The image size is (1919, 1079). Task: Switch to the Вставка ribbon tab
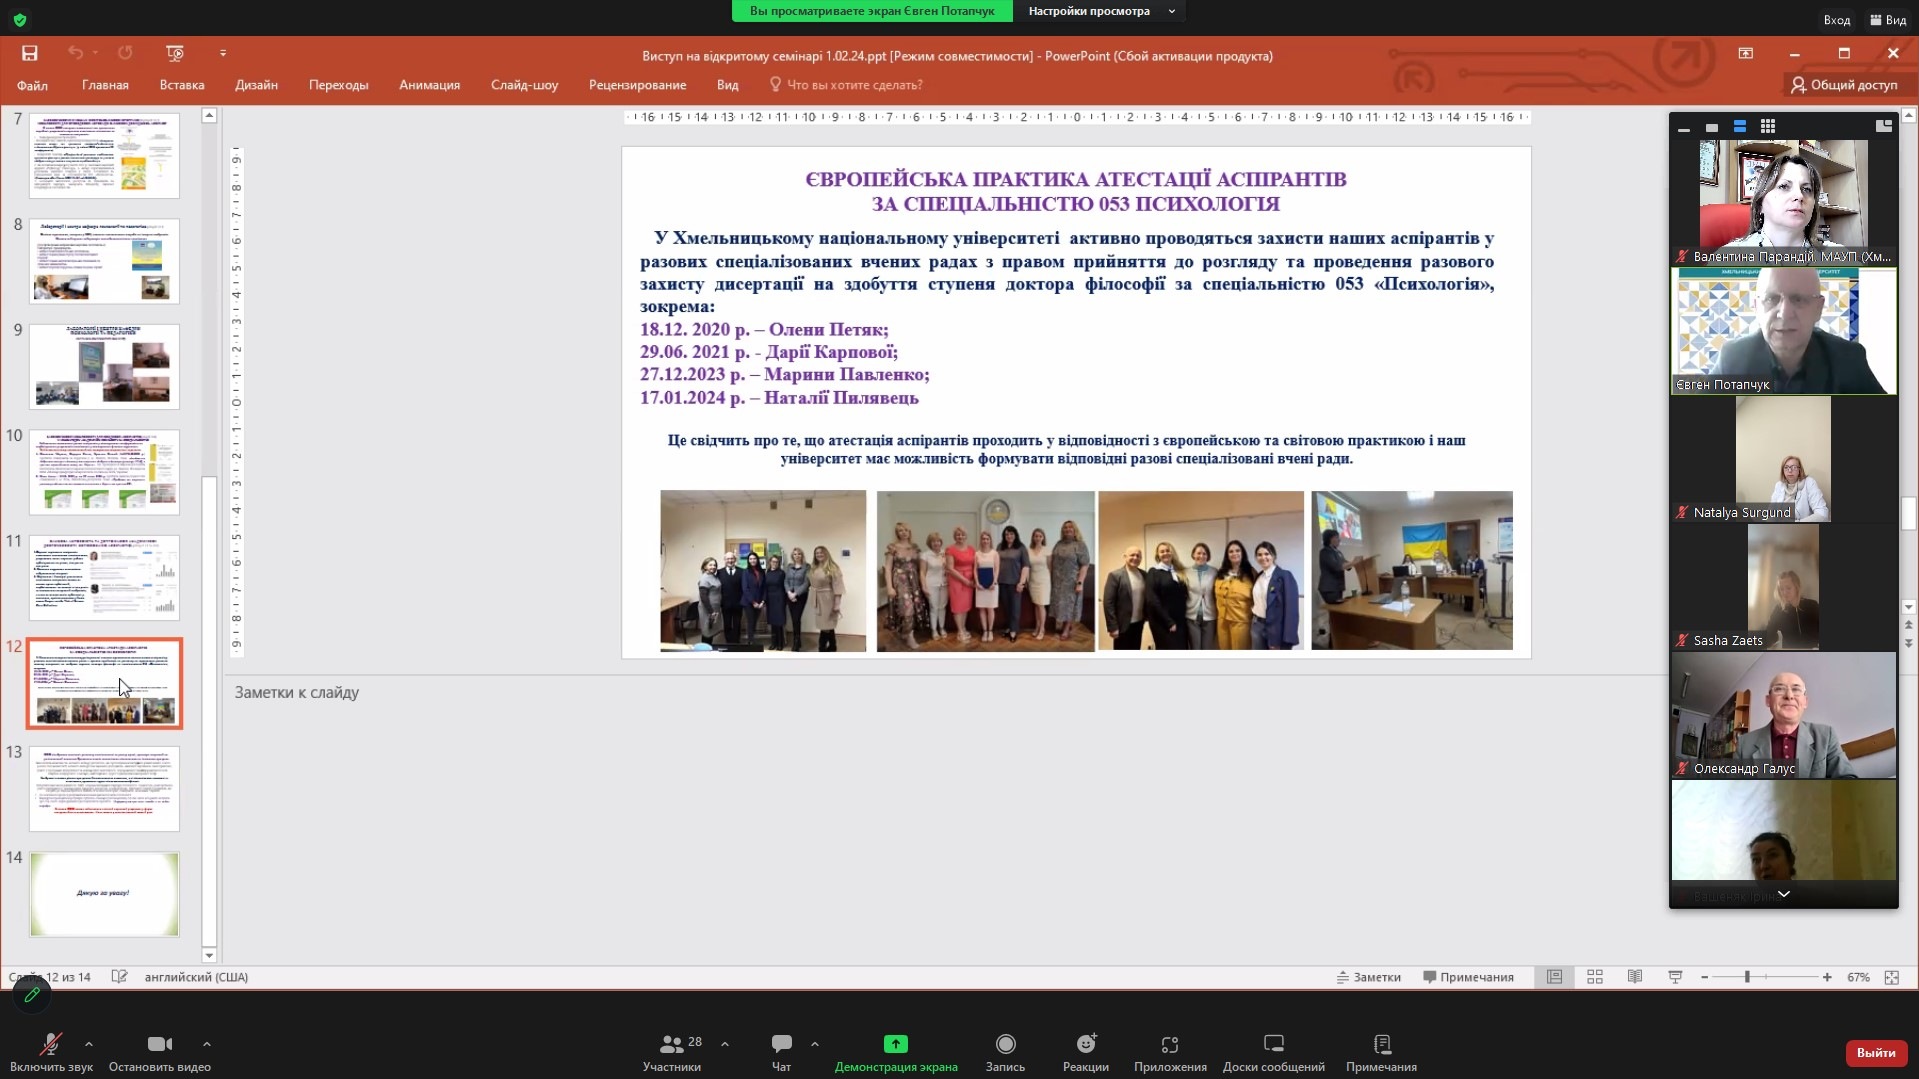[x=182, y=85]
